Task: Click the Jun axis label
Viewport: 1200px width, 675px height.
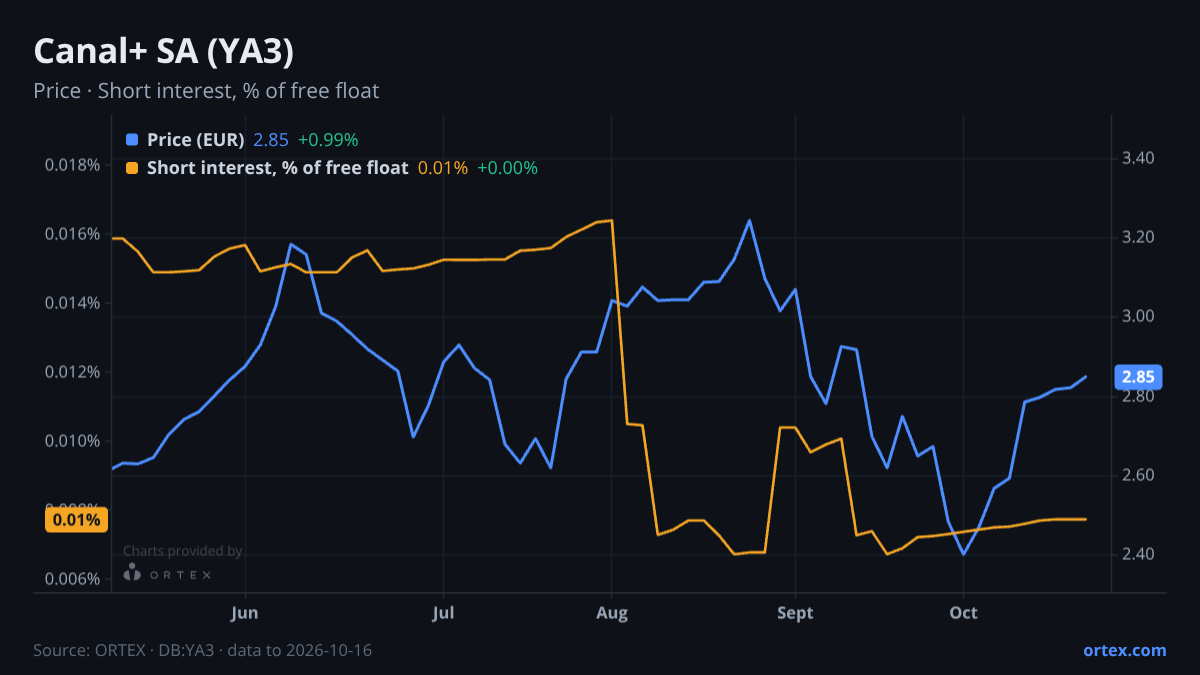Action: pyautogui.click(x=245, y=613)
